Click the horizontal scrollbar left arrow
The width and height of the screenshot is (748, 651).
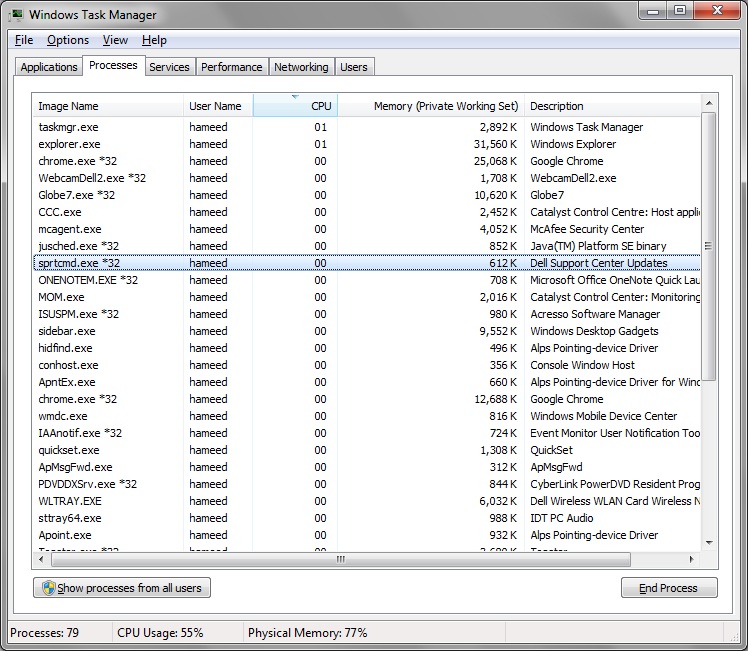click(42, 559)
